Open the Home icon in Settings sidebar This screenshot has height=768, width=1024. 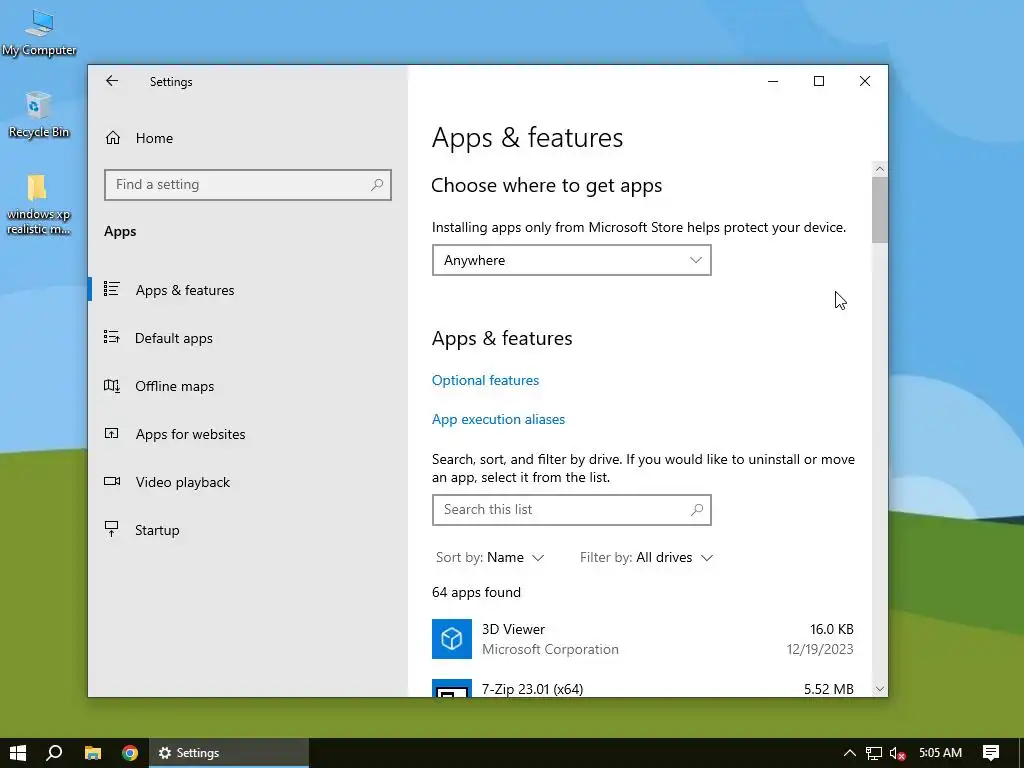pyautogui.click(x=113, y=138)
